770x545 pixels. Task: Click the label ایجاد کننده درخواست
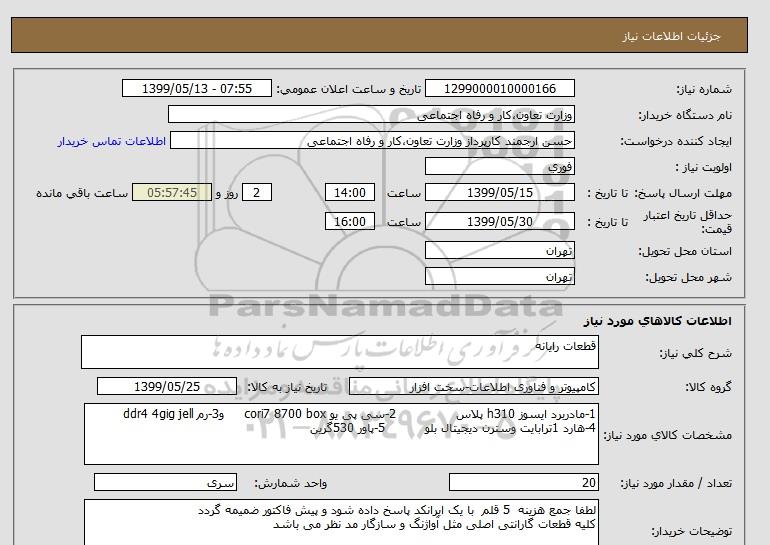[x=676, y=141]
